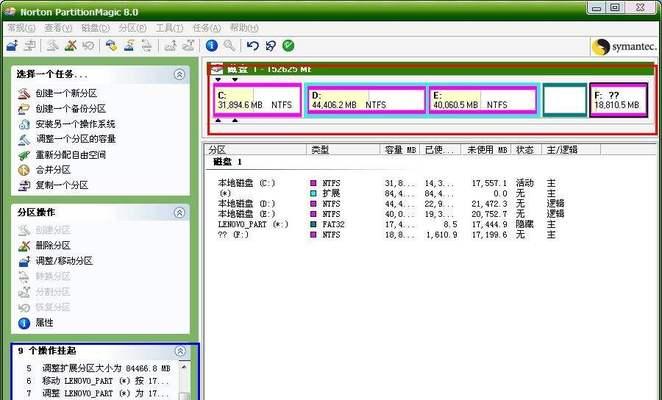Select pending operation 7 调整 LENOVO_PART
The image size is (662, 400).
click(99, 393)
